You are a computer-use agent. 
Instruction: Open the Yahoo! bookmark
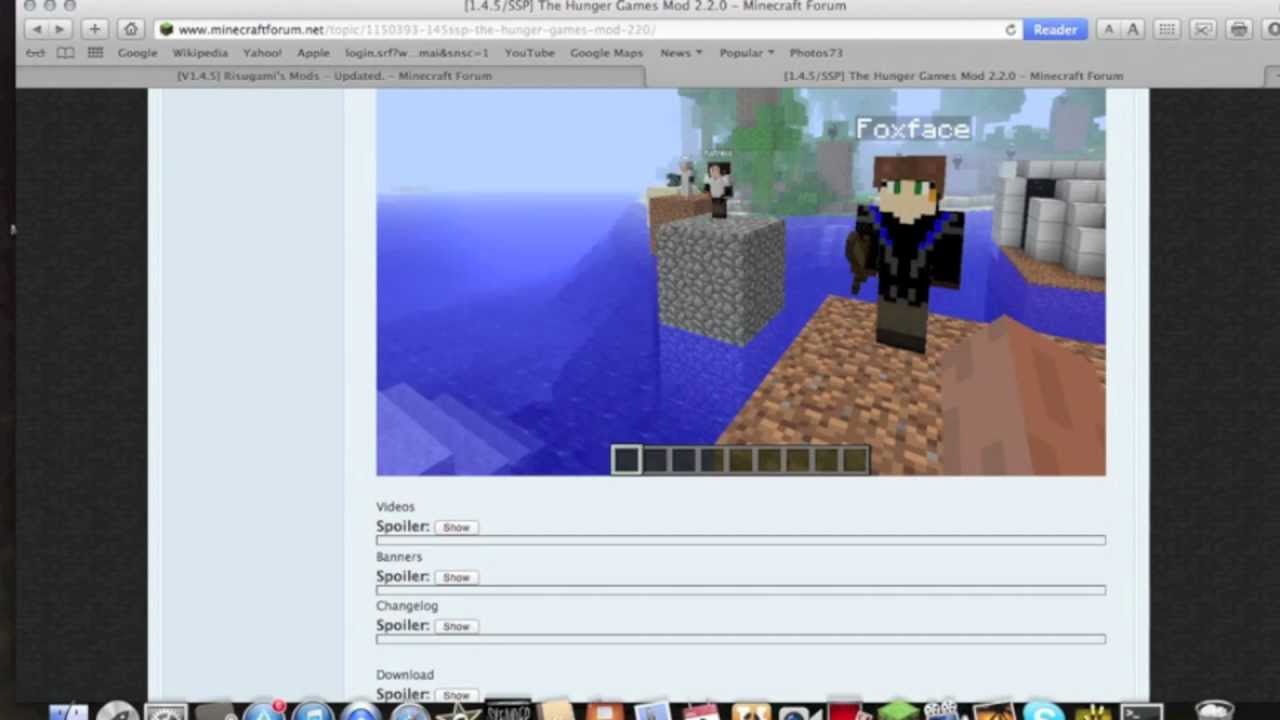[262, 53]
